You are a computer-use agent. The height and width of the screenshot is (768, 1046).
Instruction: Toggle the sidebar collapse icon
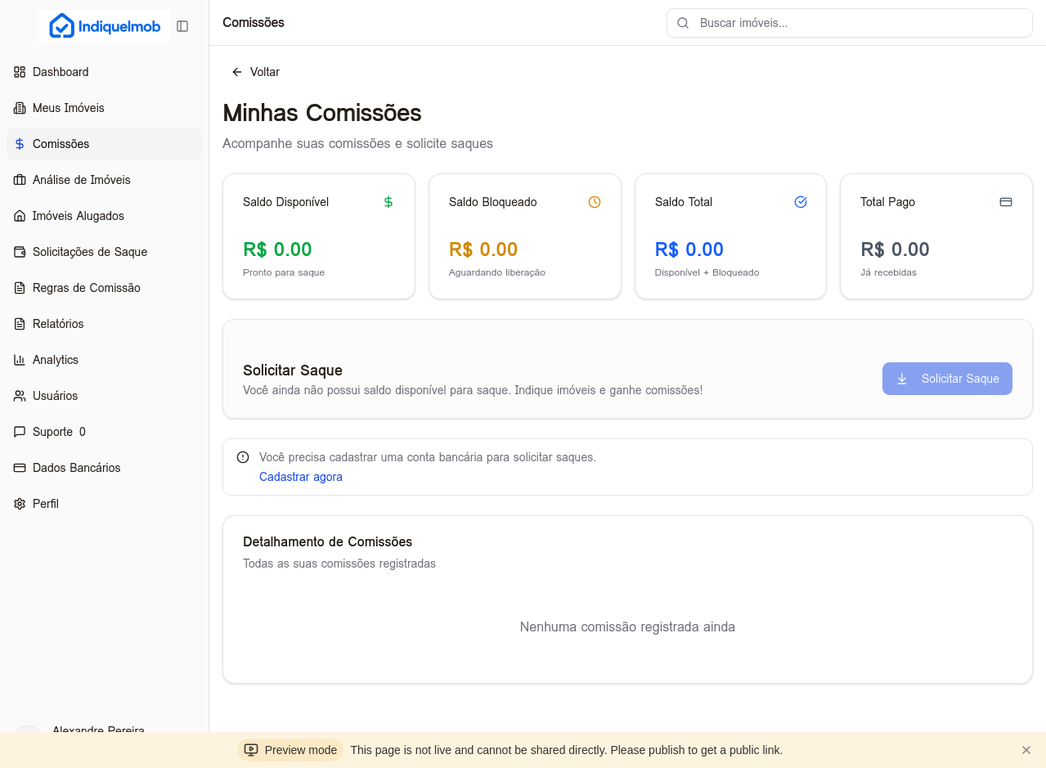pos(182,26)
